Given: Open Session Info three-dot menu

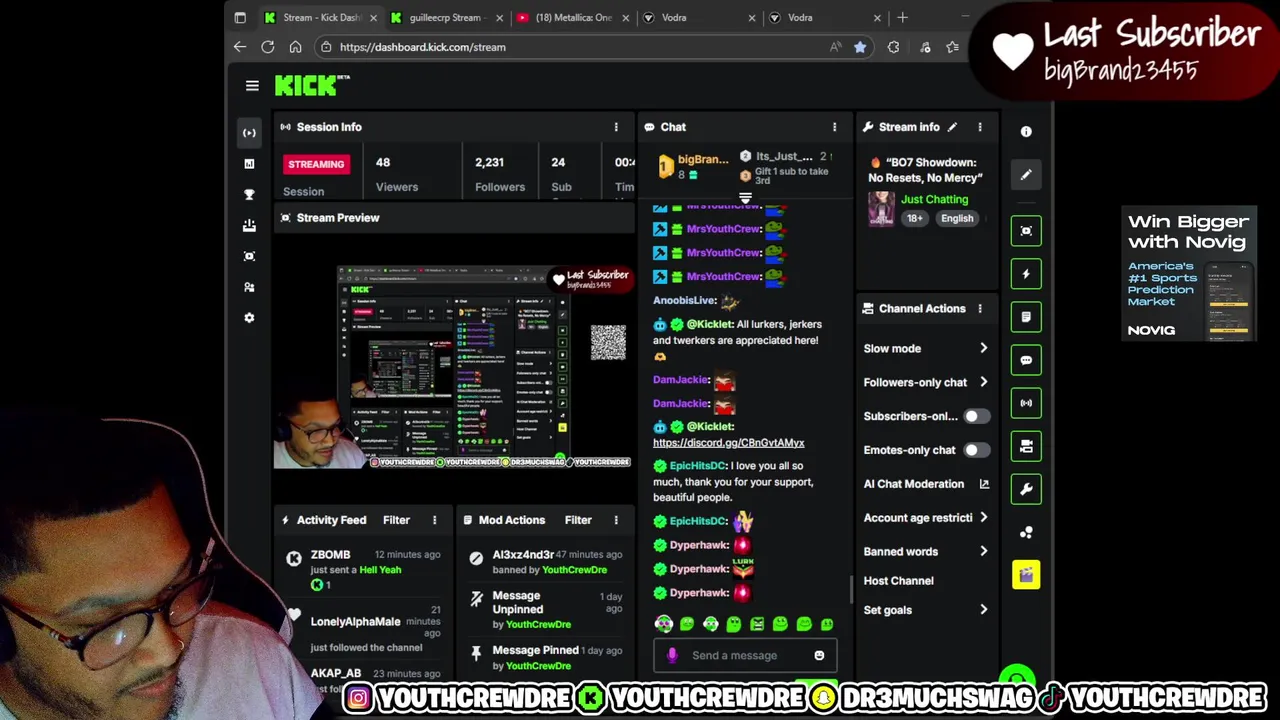Looking at the screenshot, I should [x=616, y=127].
